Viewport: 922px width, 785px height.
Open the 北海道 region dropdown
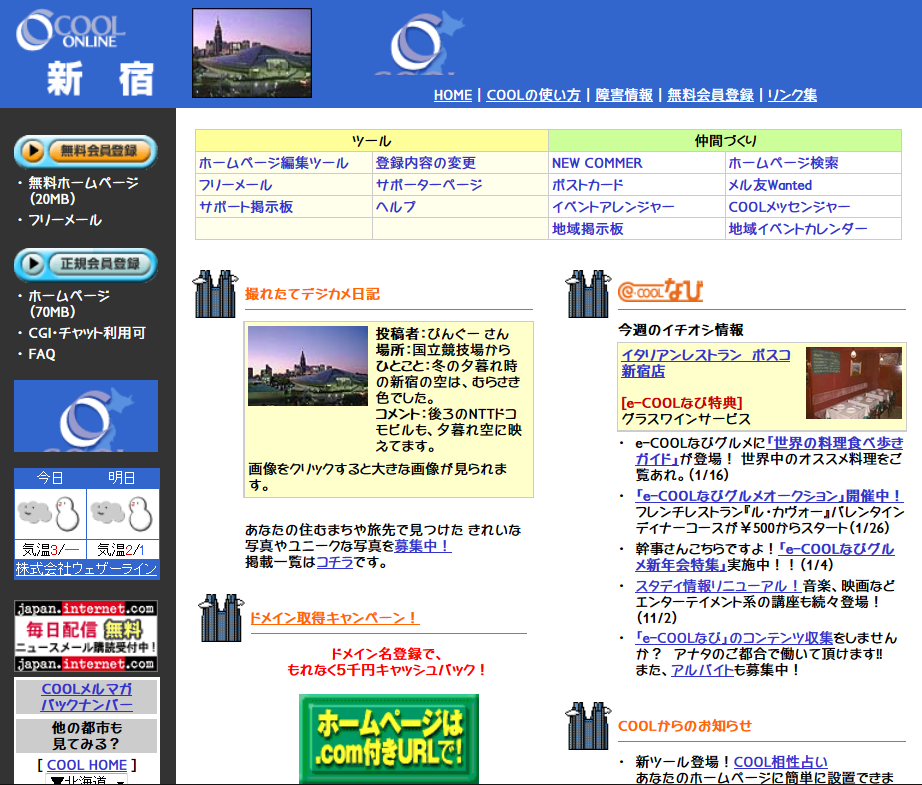click(x=86, y=779)
